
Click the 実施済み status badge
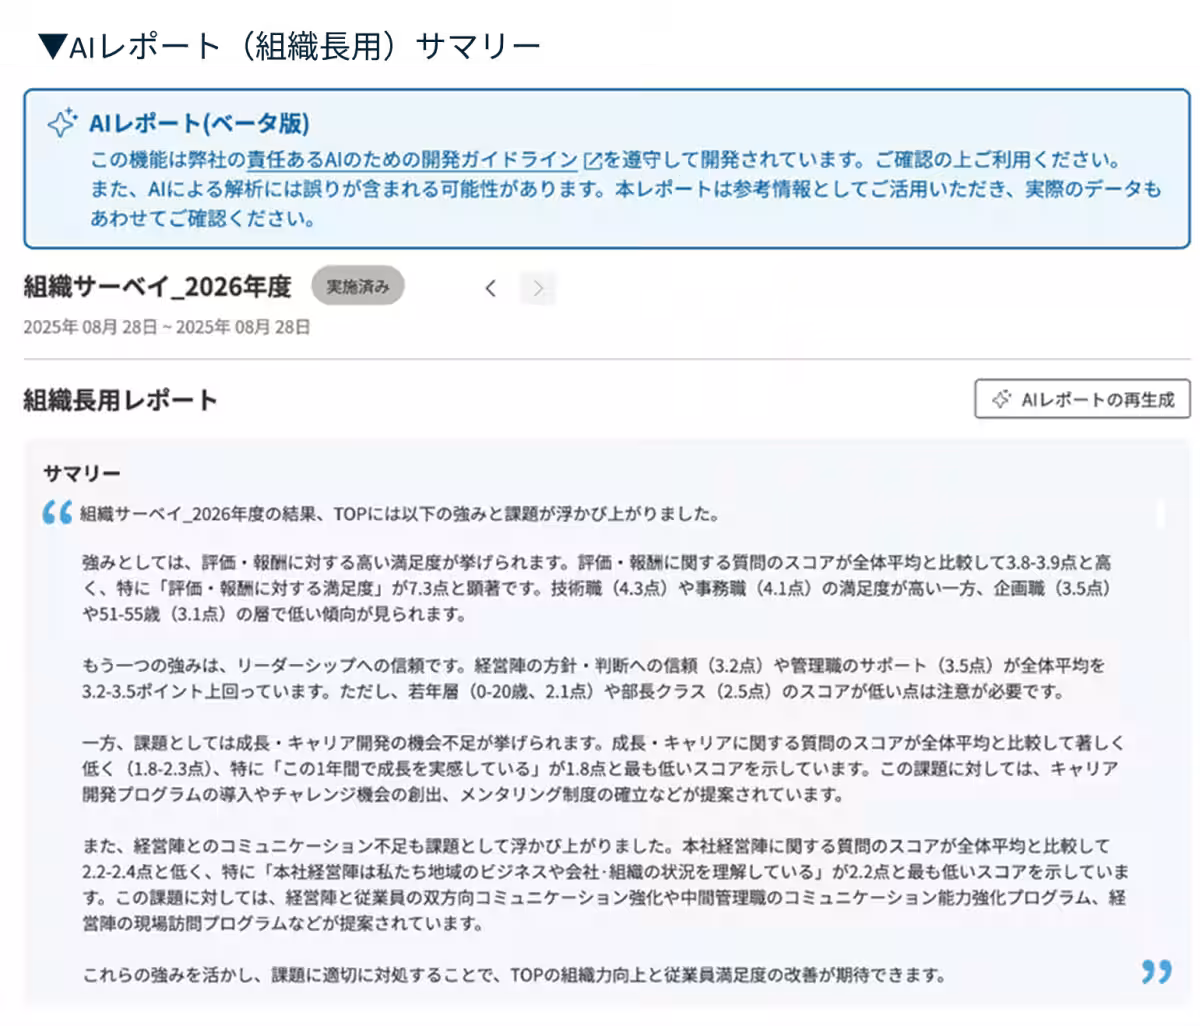click(358, 286)
